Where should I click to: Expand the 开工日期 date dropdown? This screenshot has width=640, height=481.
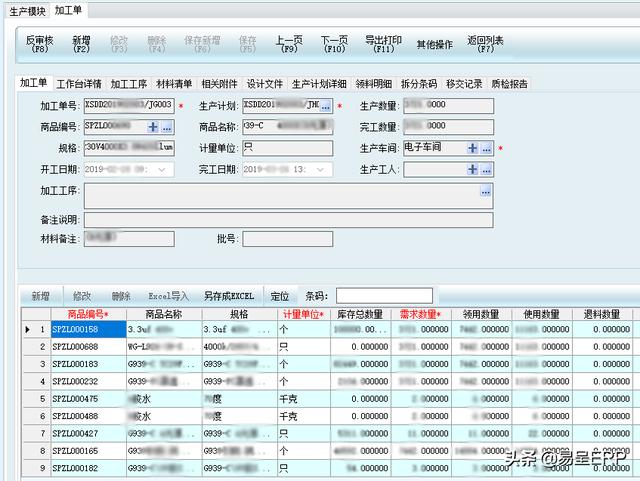click(x=167, y=170)
